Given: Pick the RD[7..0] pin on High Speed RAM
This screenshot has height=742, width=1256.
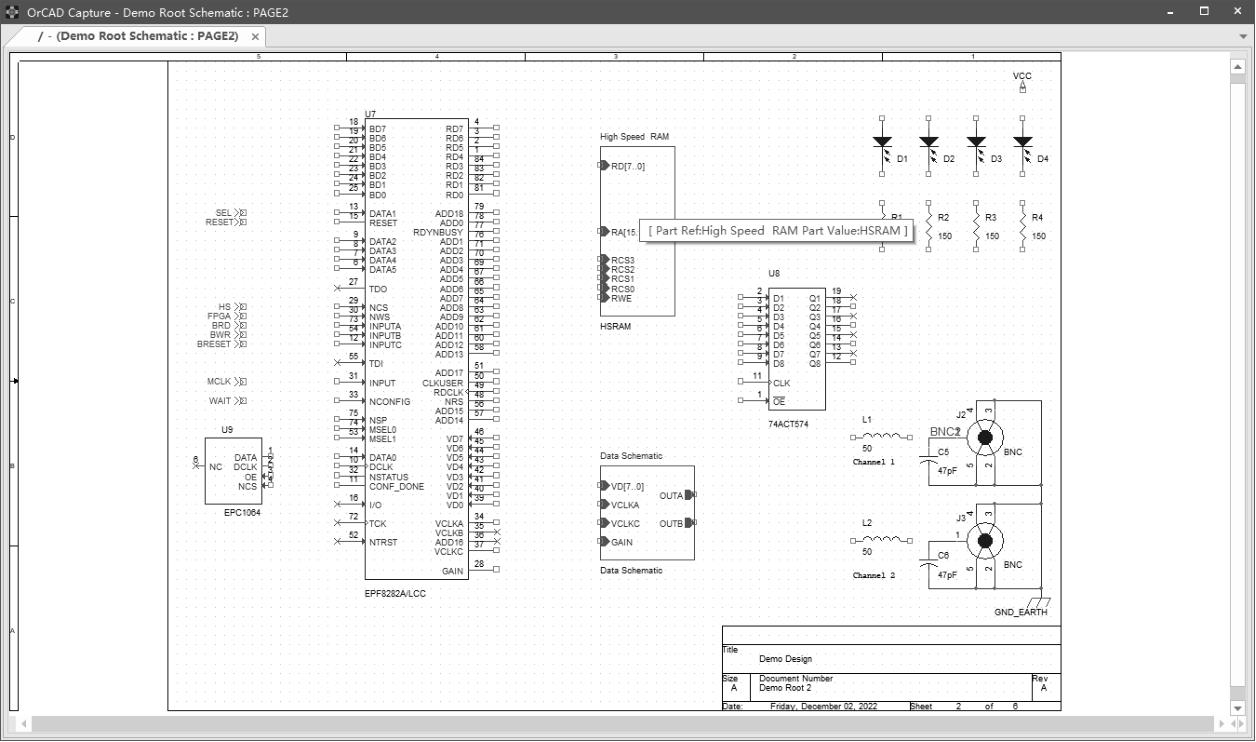Looking at the screenshot, I should (x=604, y=165).
